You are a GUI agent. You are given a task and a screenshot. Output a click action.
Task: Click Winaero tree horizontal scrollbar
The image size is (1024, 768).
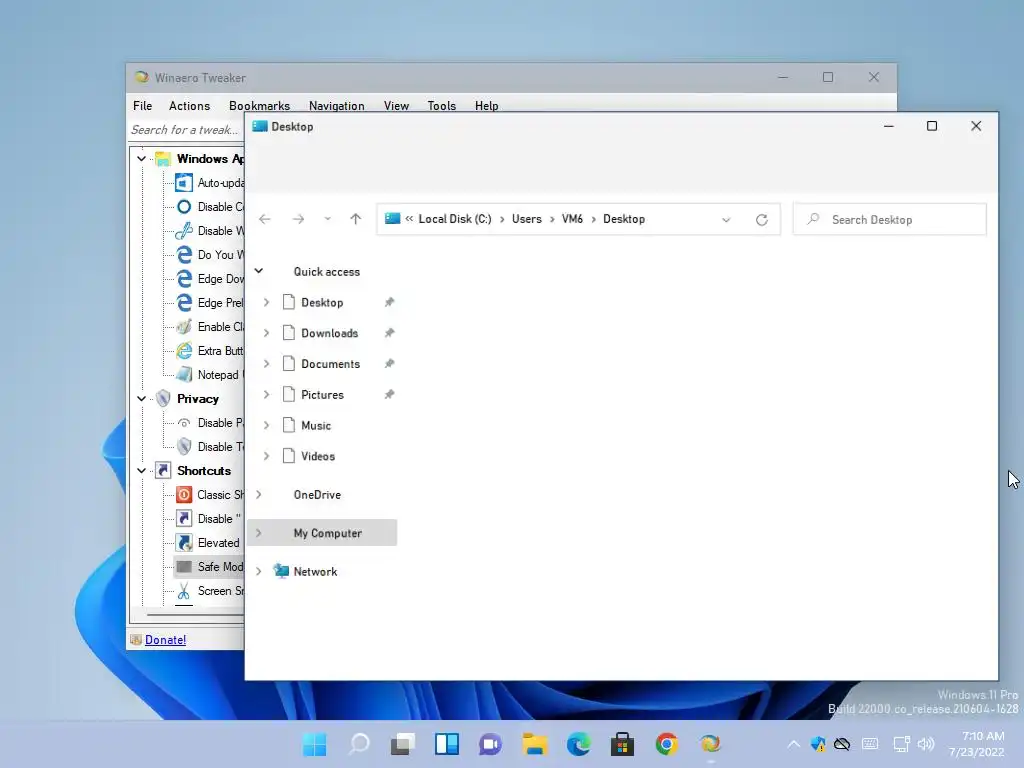(x=195, y=615)
